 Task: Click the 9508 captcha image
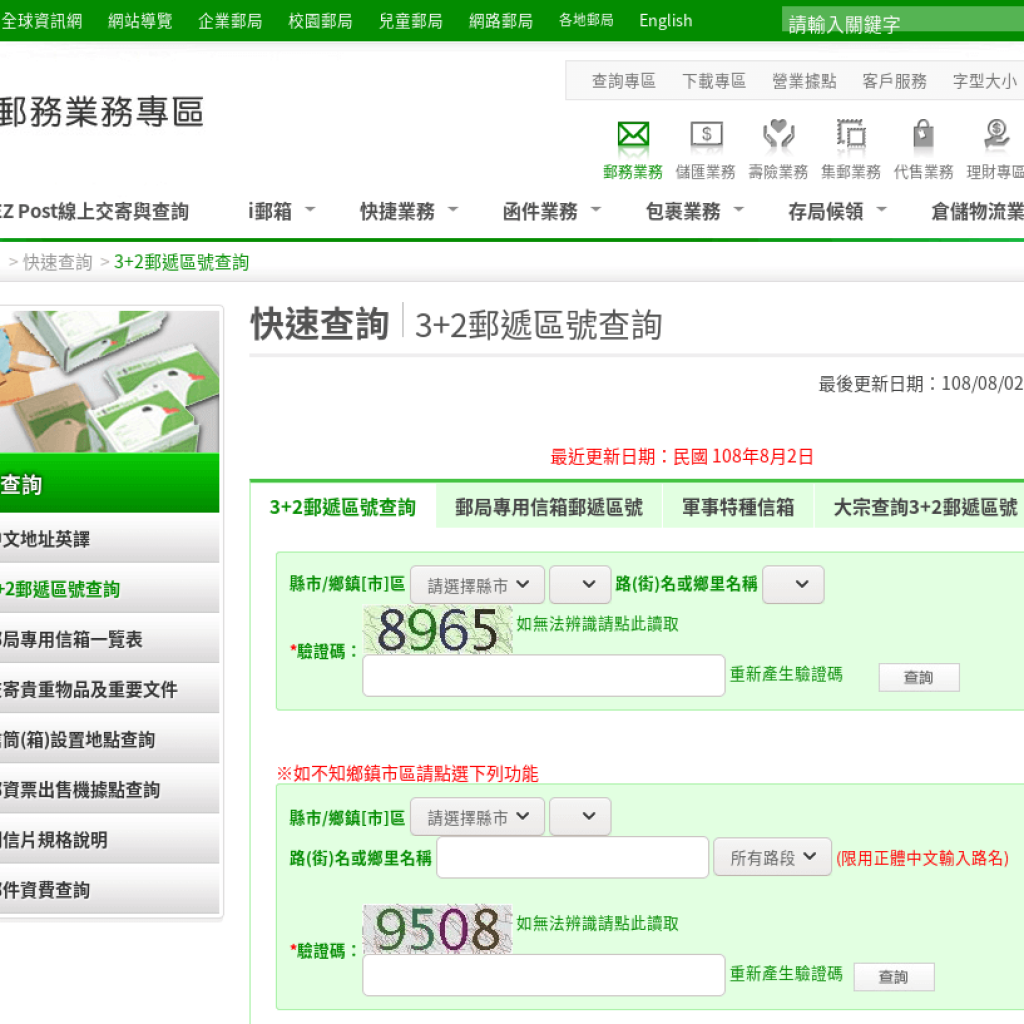pos(437,929)
